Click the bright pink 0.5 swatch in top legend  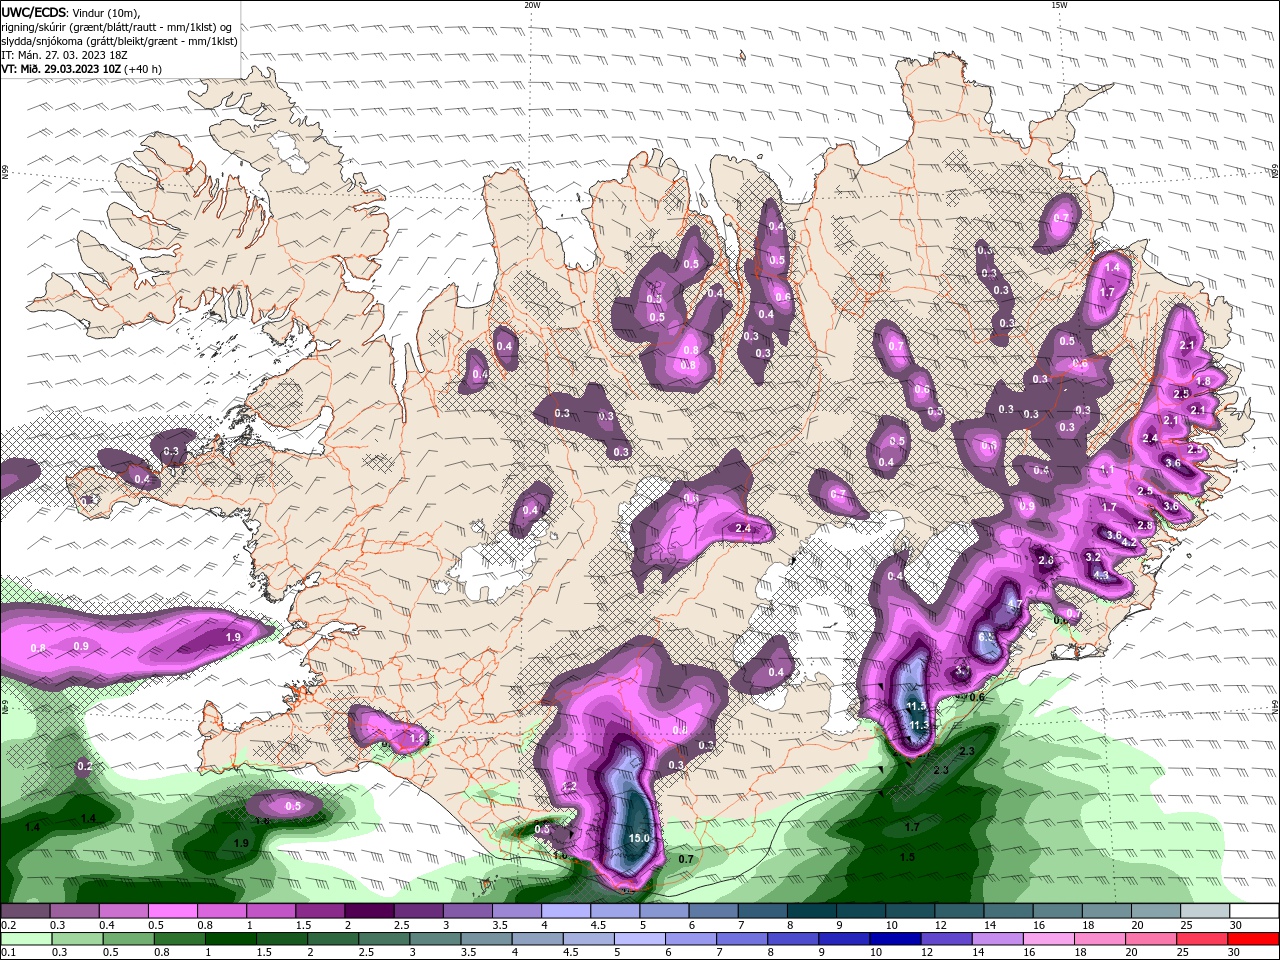point(172,911)
